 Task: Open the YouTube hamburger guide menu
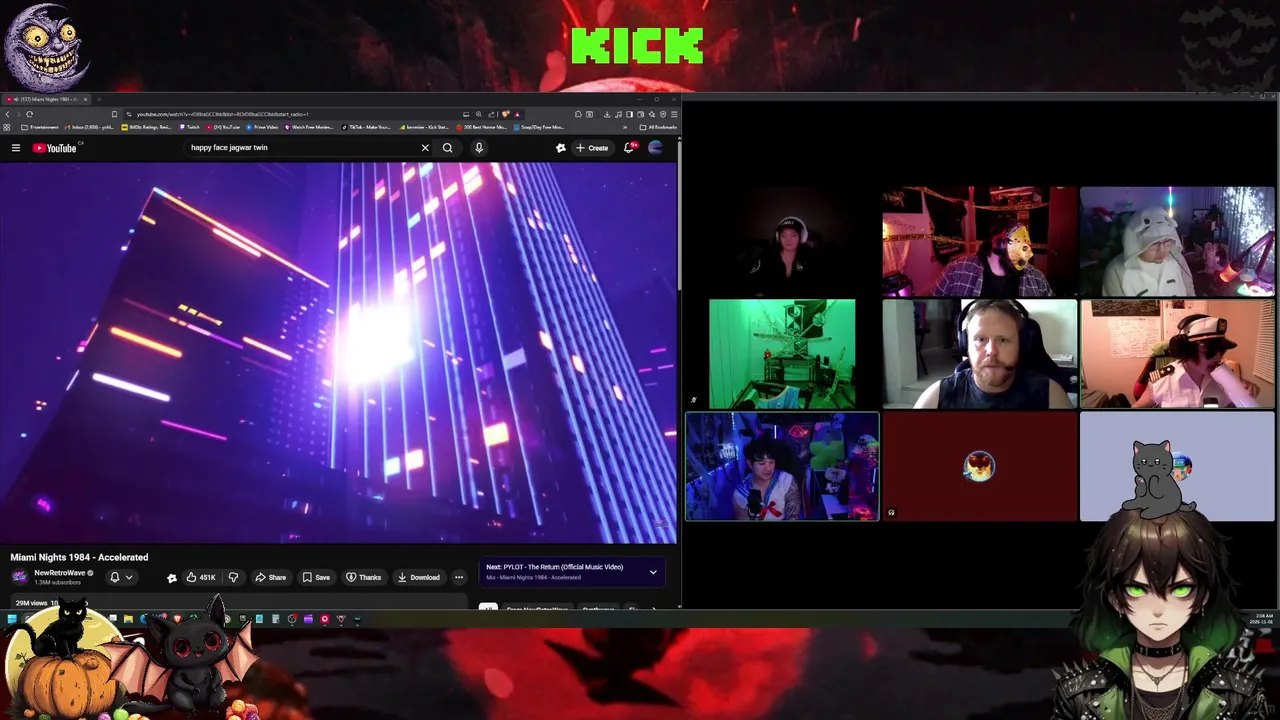(x=16, y=148)
